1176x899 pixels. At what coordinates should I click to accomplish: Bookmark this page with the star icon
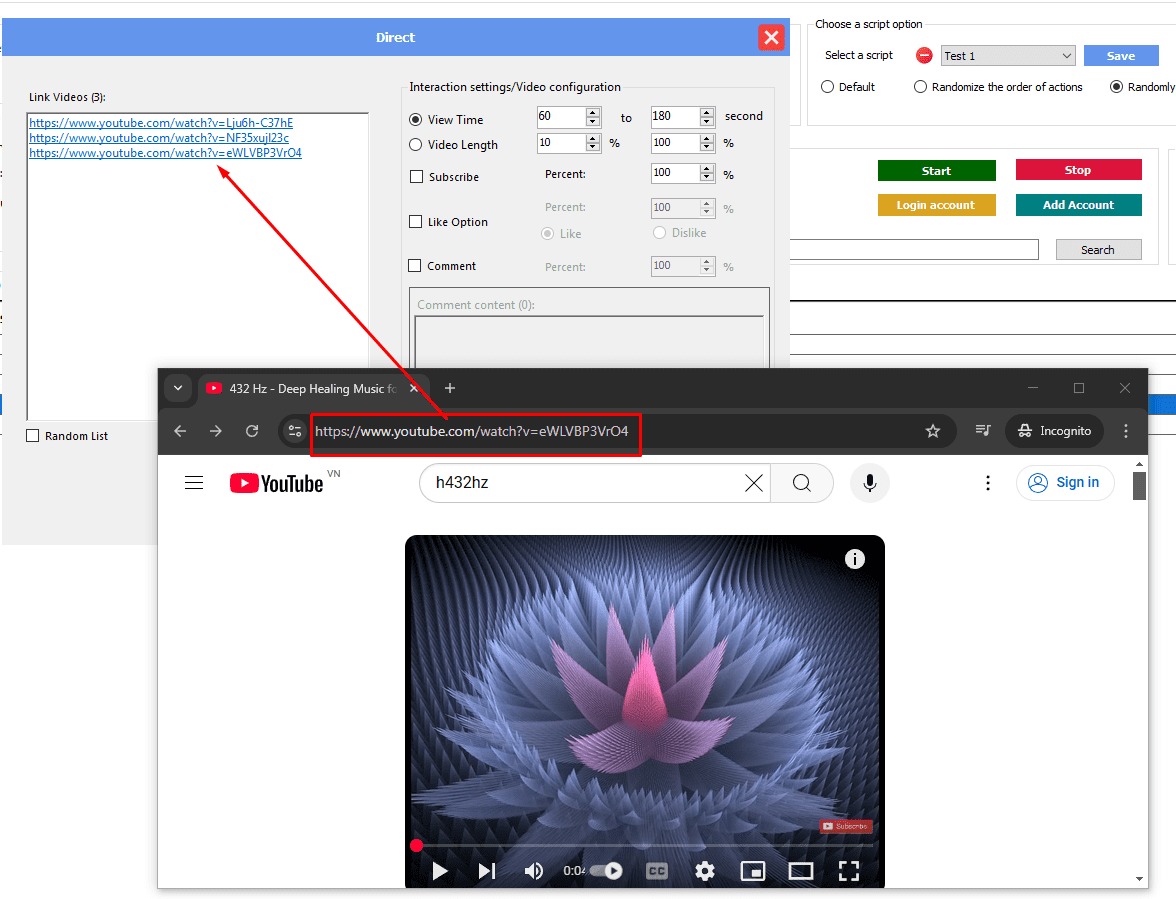click(x=933, y=431)
